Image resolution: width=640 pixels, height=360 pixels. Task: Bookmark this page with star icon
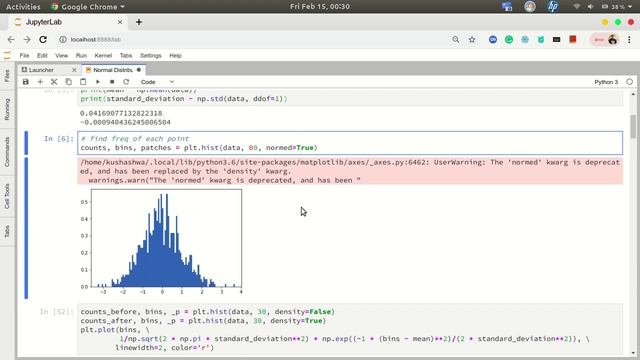(472, 40)
